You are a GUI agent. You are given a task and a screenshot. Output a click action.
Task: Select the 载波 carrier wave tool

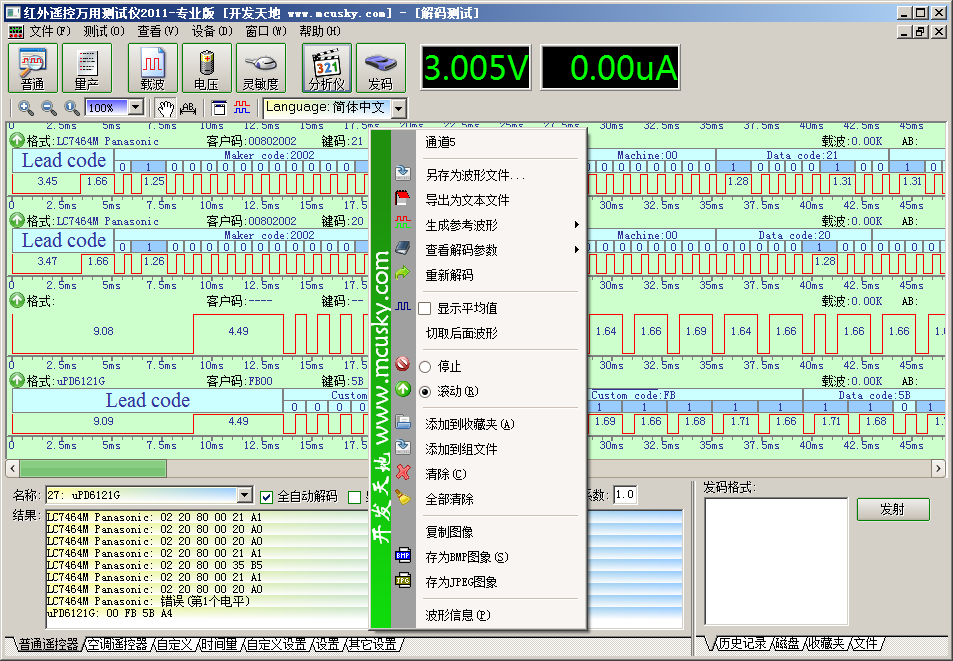pos(152,68)
